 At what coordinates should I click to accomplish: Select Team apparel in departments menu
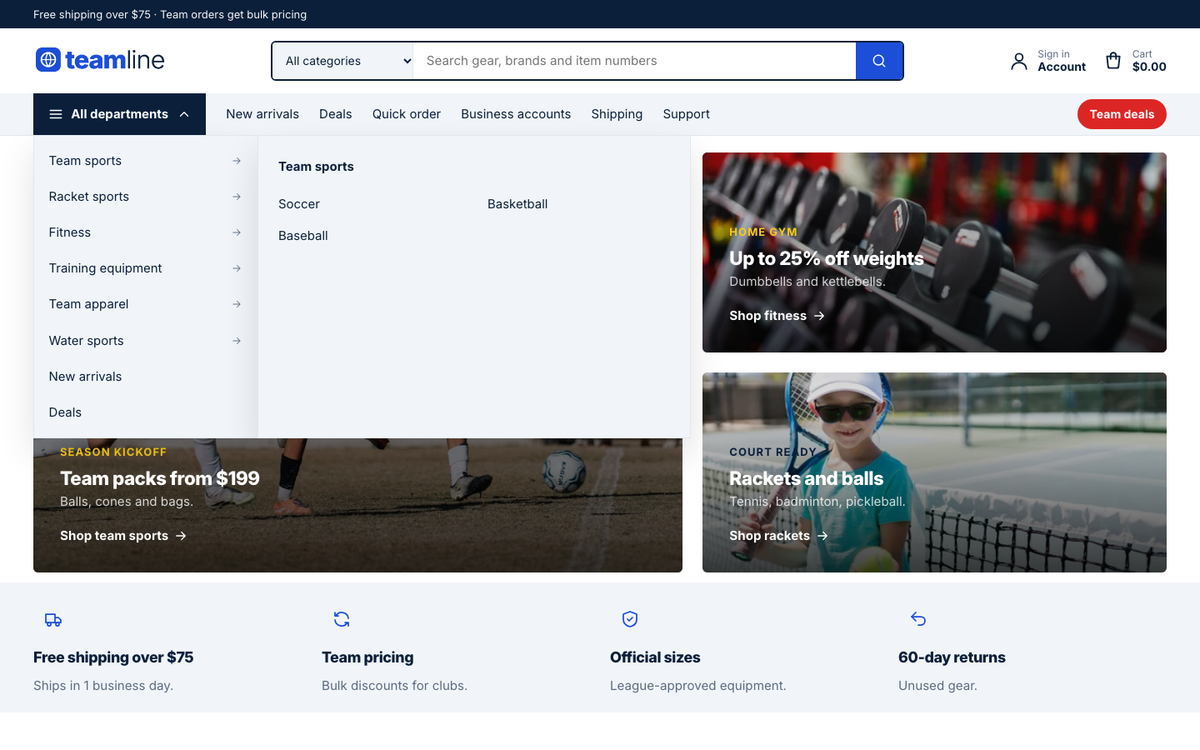click(145, 305)
